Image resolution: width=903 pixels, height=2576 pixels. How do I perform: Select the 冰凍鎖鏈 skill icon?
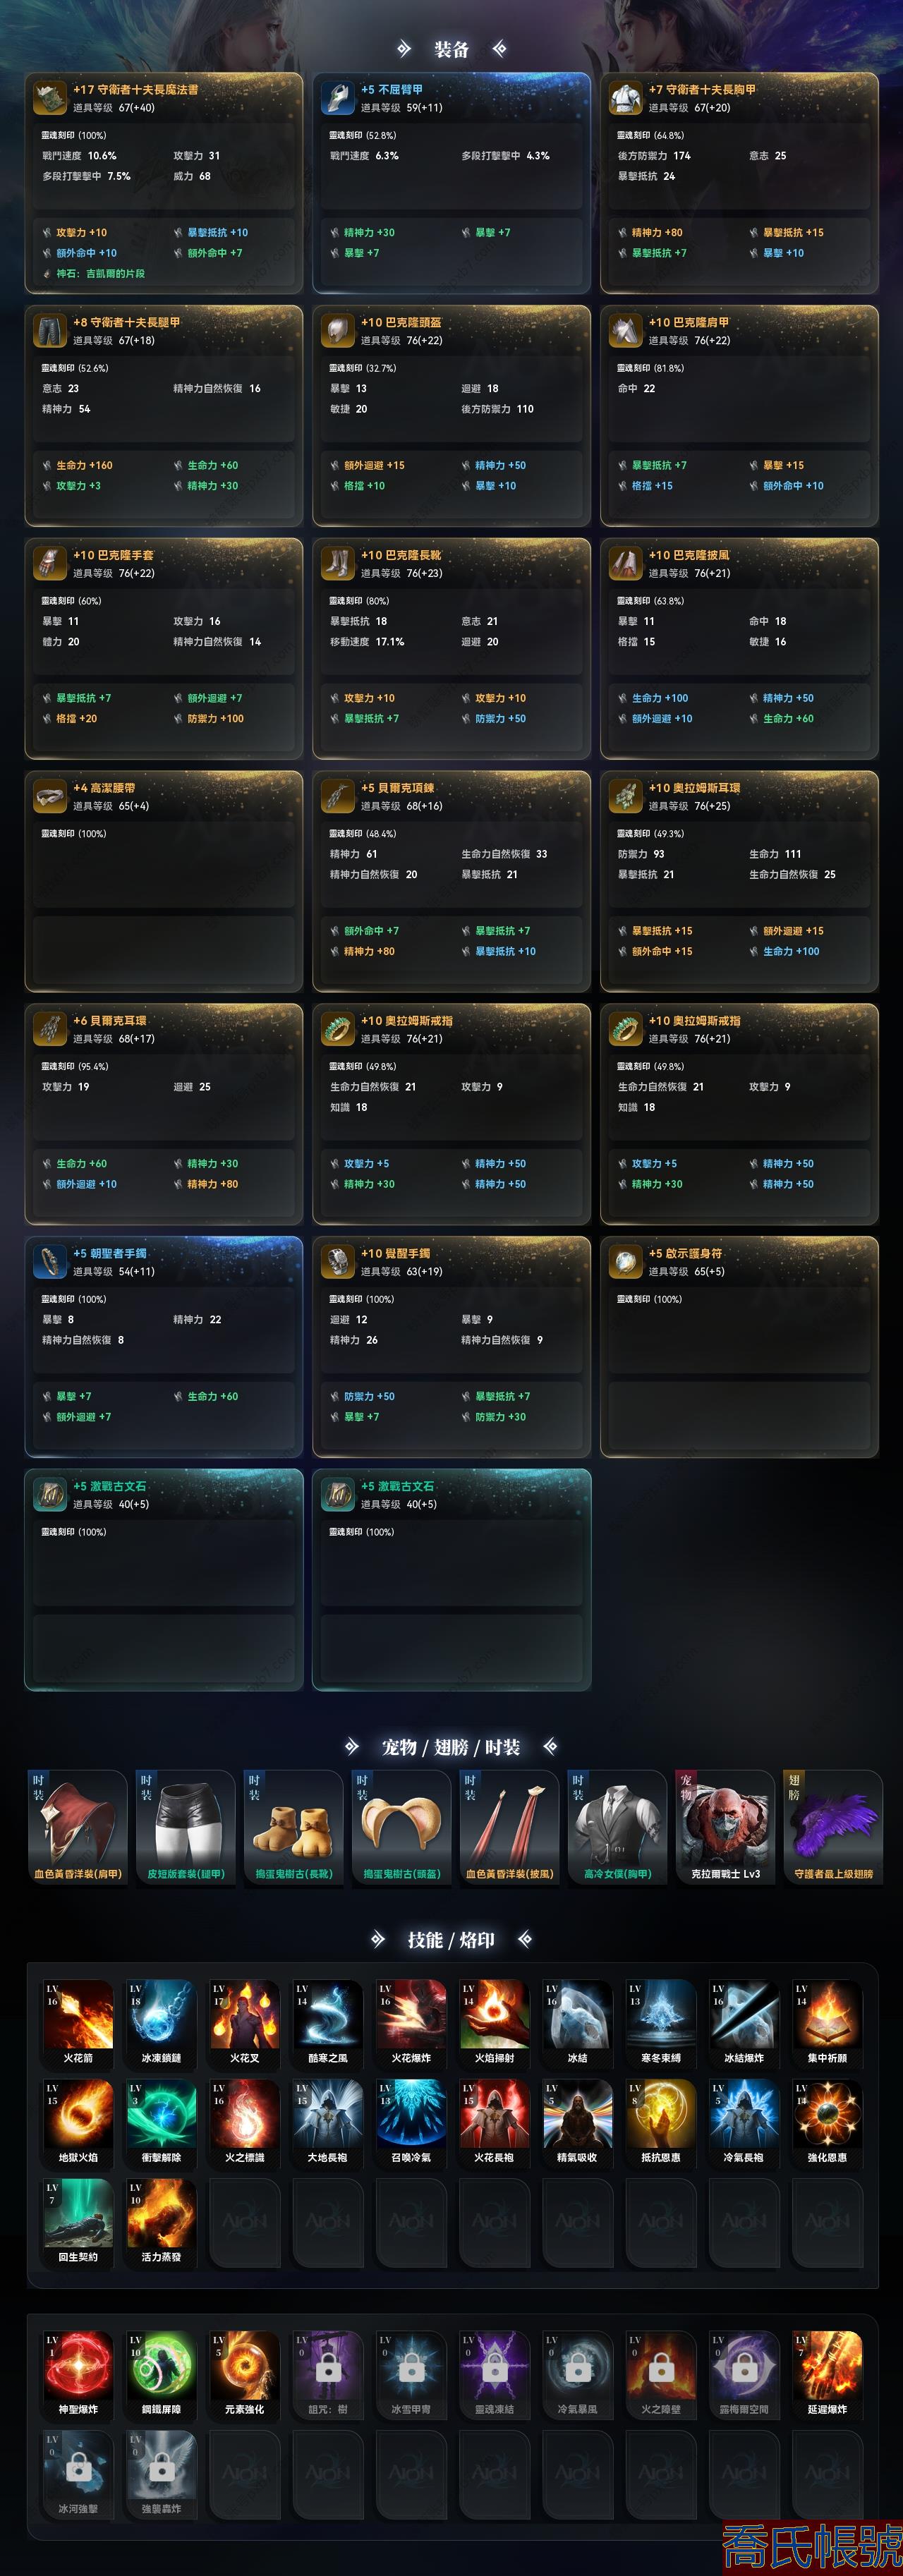pos(161,2016)
